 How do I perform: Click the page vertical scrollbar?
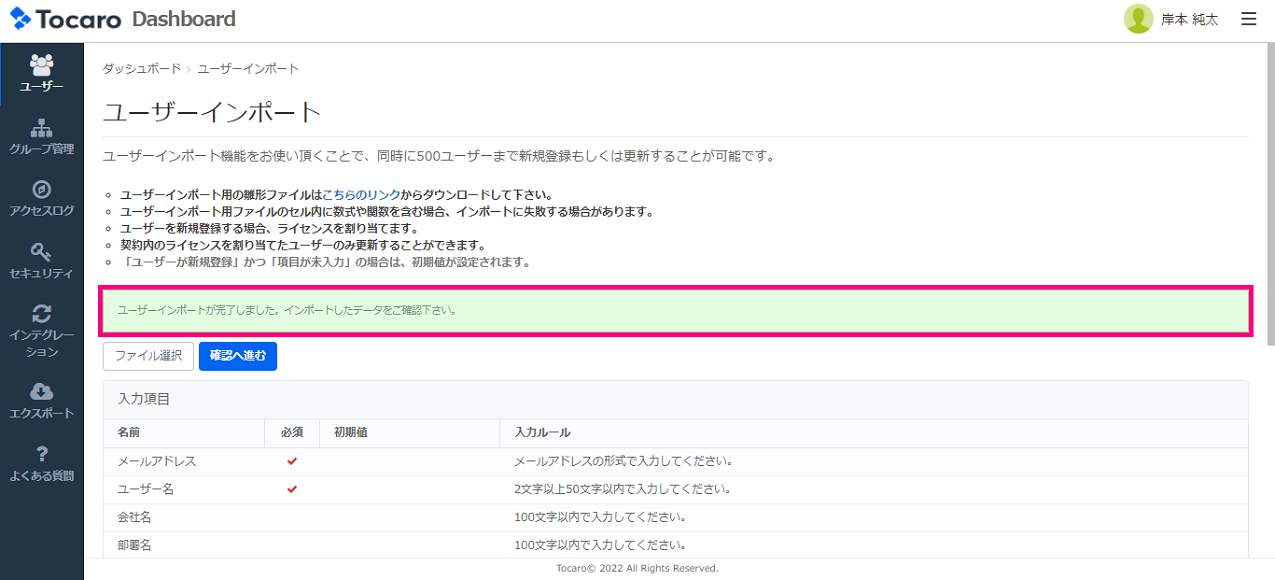click(x=1270, y=200)
